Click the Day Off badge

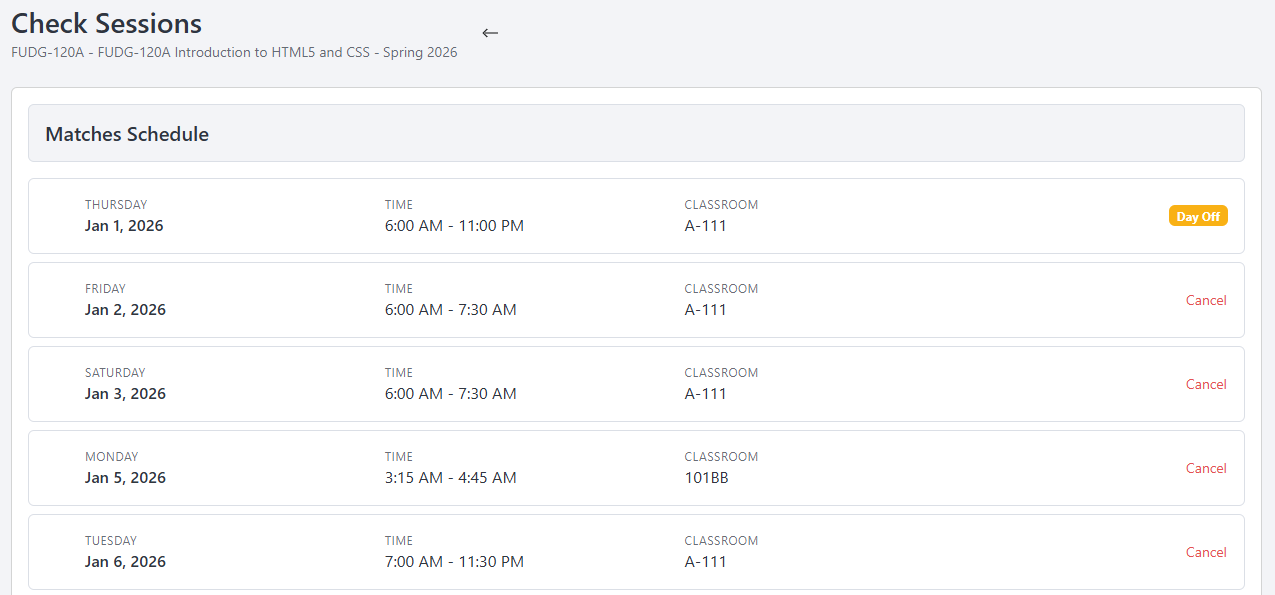click(1198, 216)
